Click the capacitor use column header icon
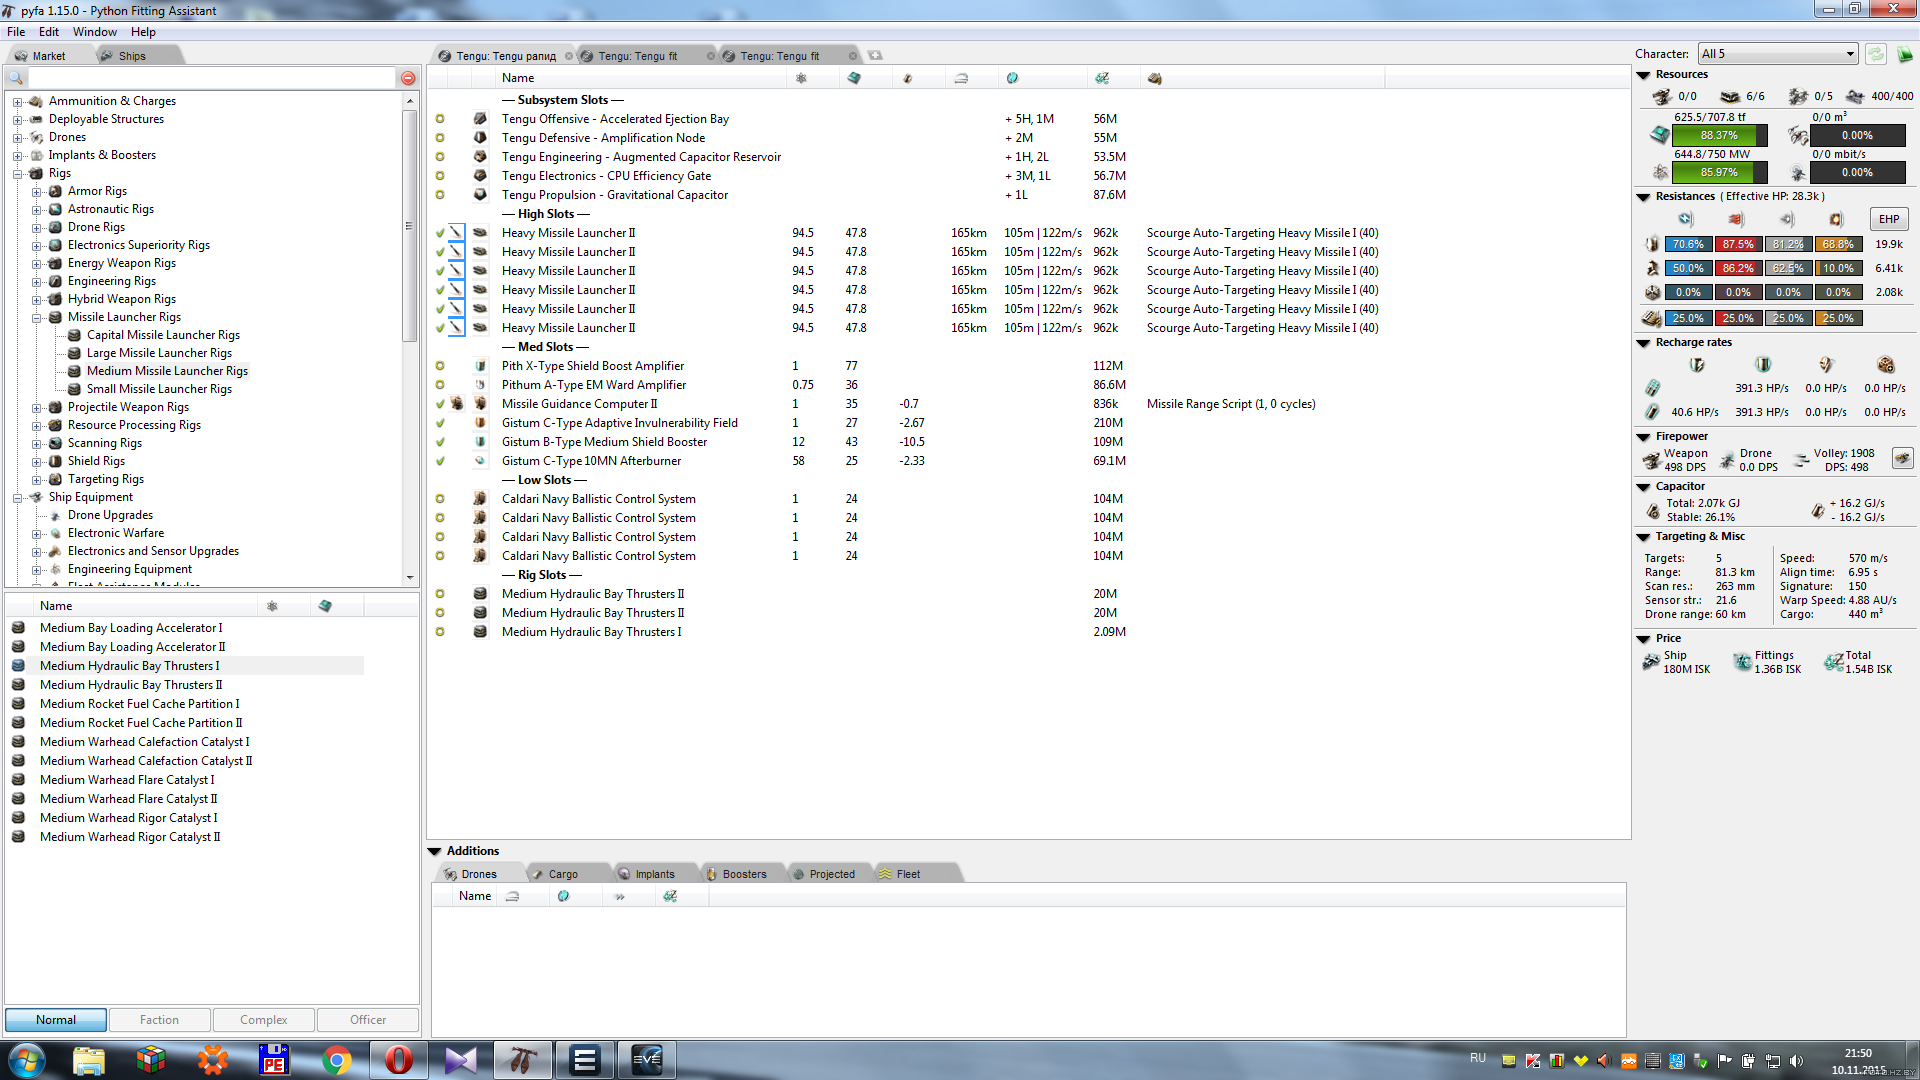 907,78
